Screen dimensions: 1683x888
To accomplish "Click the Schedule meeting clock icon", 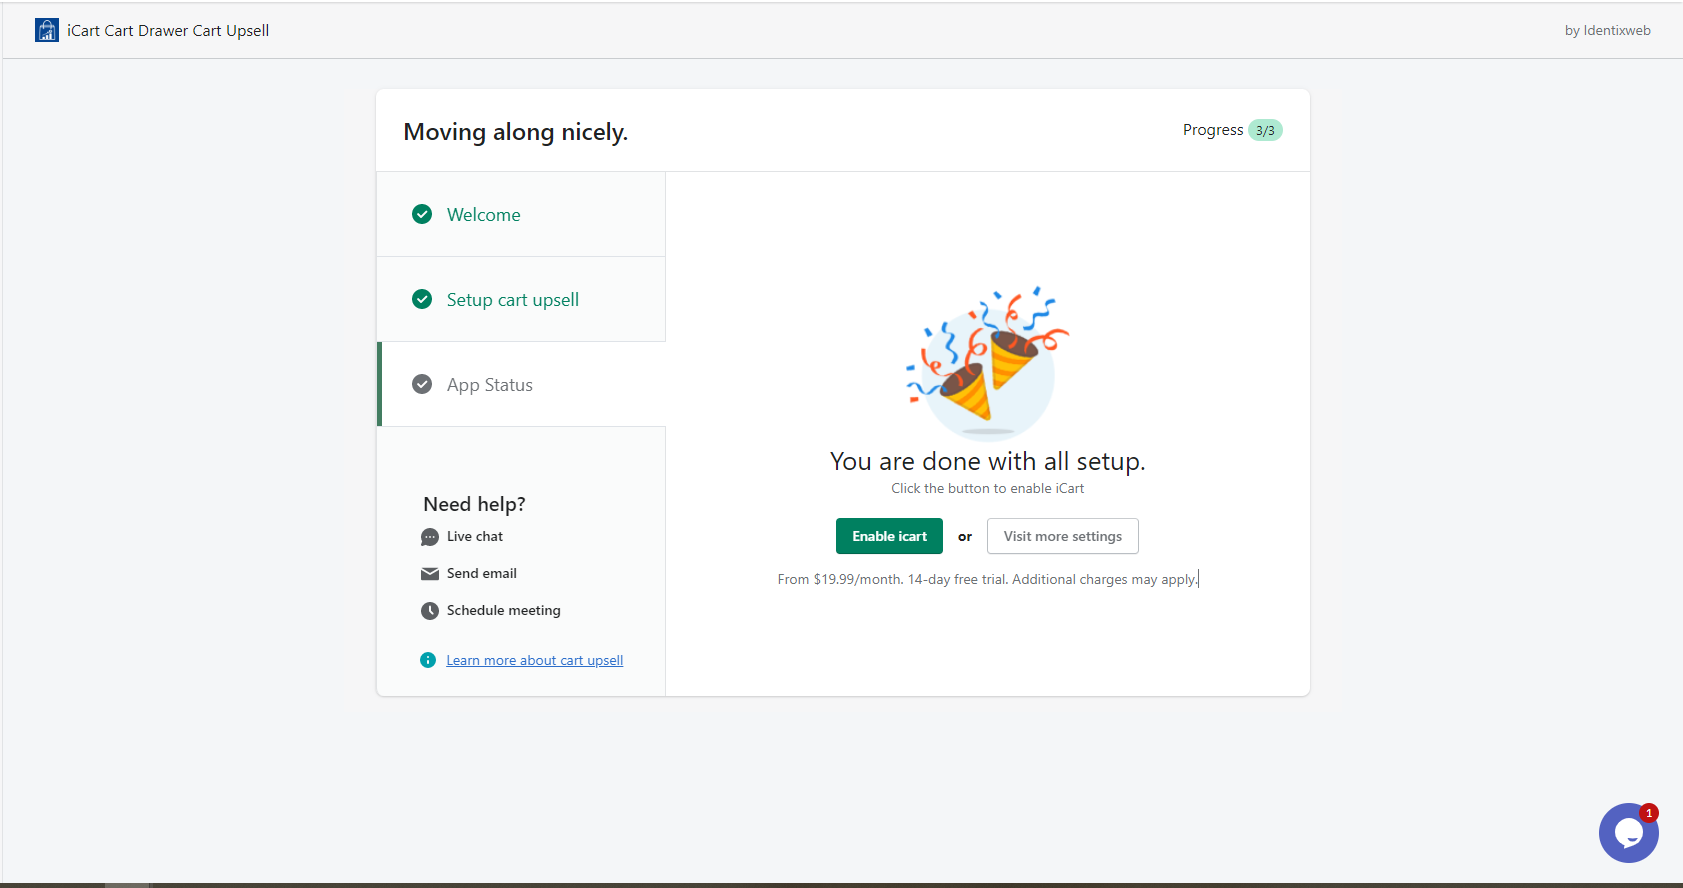I will tap(430, 611).
